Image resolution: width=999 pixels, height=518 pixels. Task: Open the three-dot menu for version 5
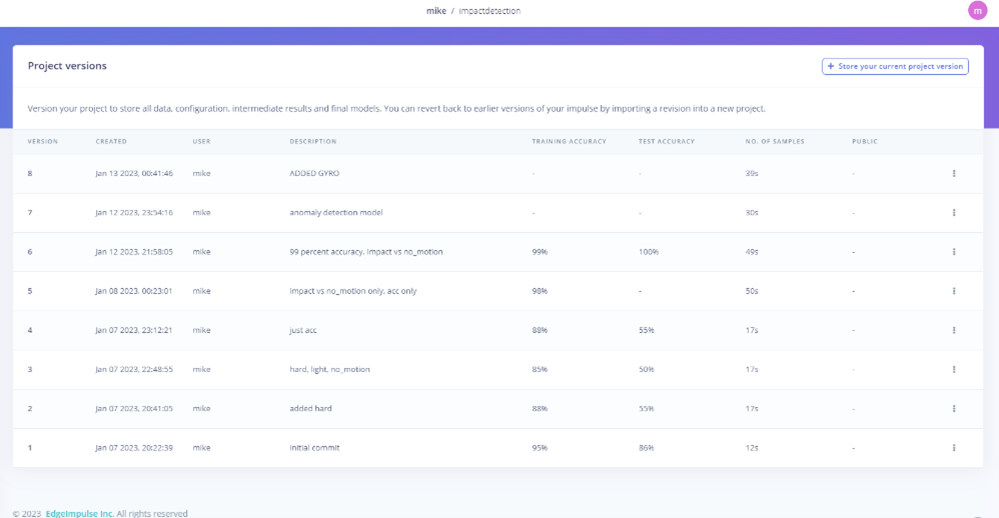point(953,291)
